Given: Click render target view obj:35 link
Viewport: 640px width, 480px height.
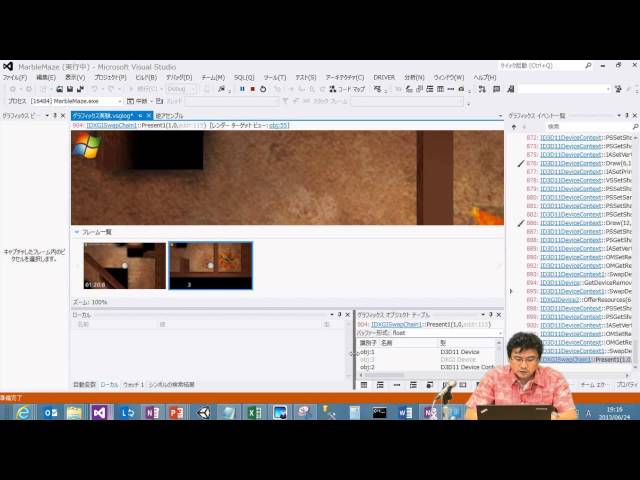Looking at the screenshot, I should (278, 125).
